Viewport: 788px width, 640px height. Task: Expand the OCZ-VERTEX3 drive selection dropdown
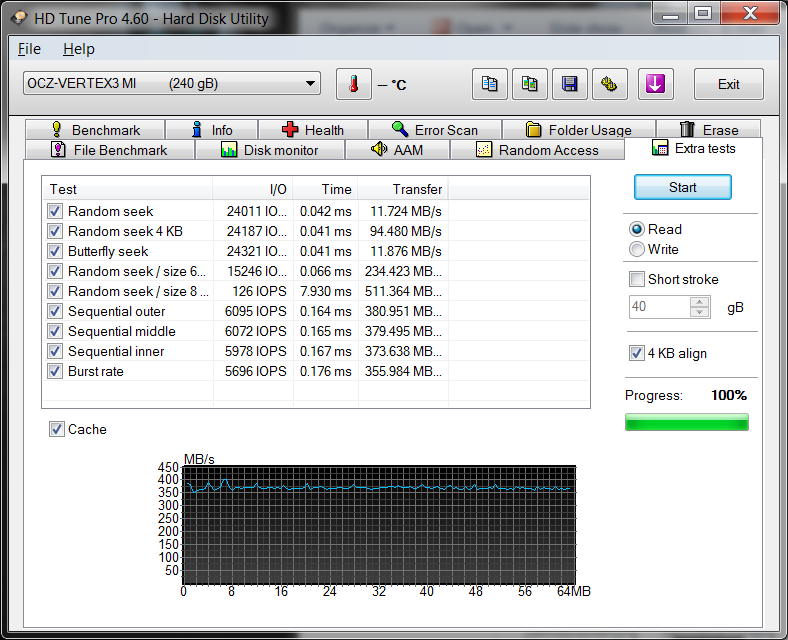click(310, 84)
